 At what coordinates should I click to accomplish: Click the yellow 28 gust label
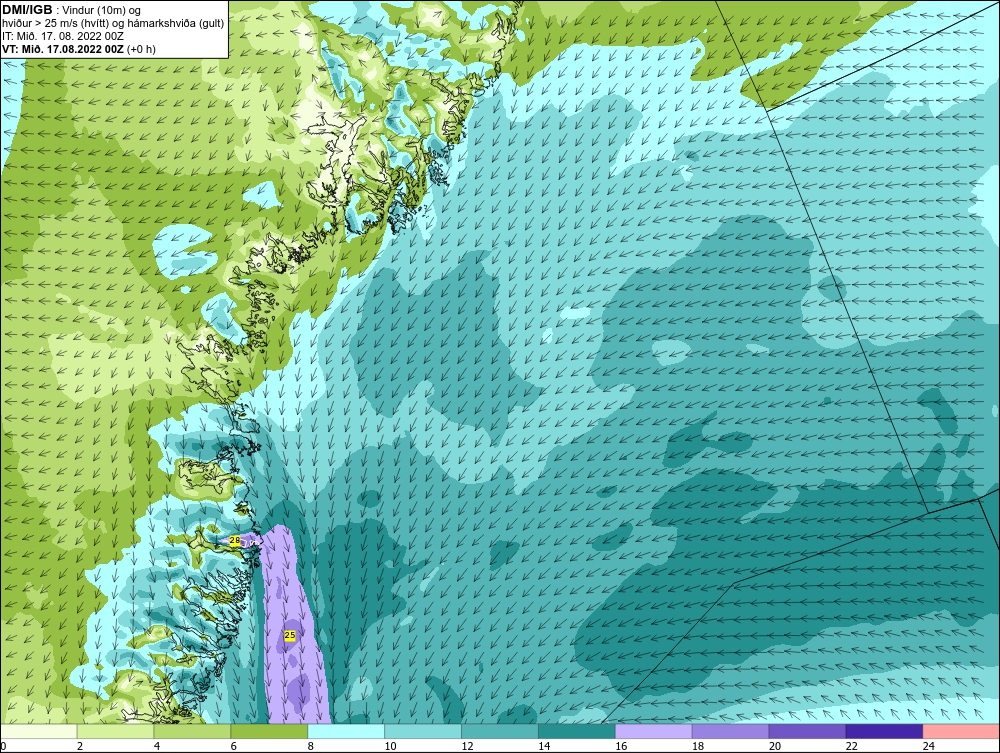[235, 541]
